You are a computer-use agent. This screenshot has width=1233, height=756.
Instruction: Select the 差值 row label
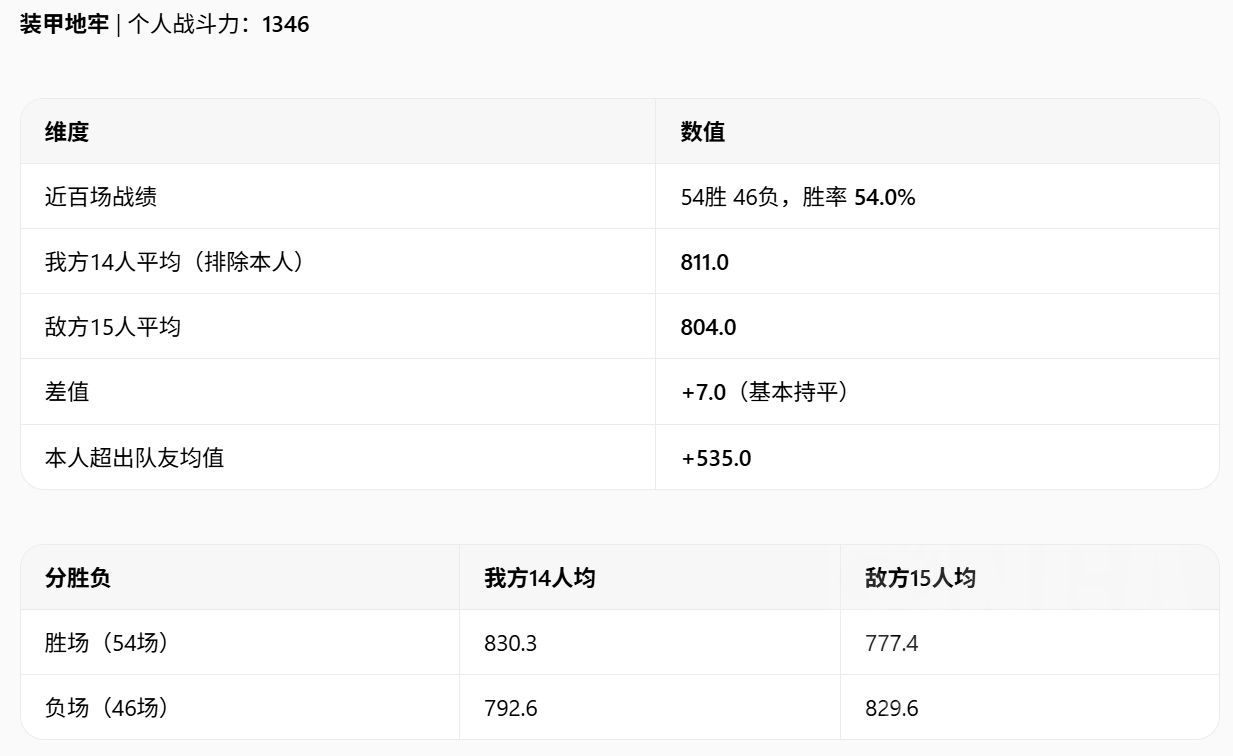(67, 392)
